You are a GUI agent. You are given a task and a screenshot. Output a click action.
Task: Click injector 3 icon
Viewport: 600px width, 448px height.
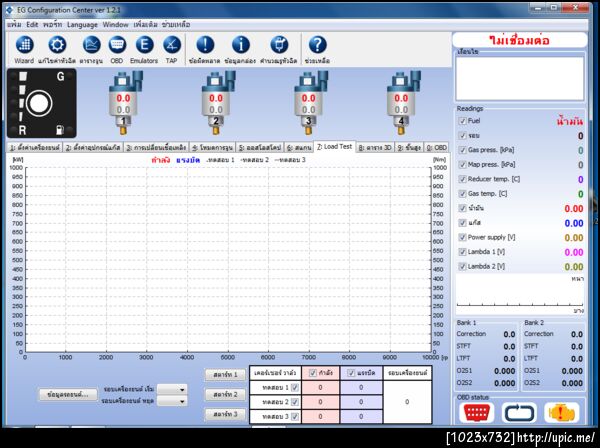(x=310, y=102)
